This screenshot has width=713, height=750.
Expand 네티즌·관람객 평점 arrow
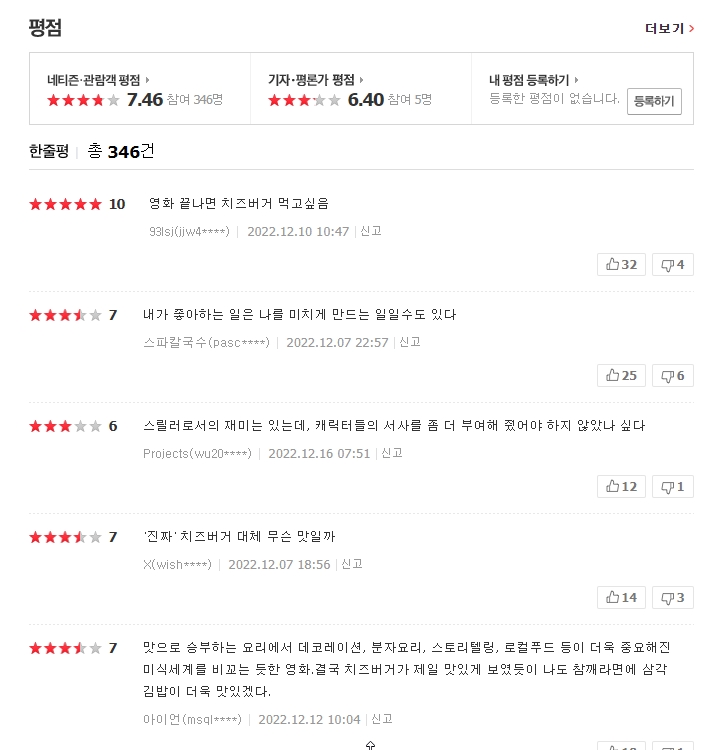click(148, 80)
